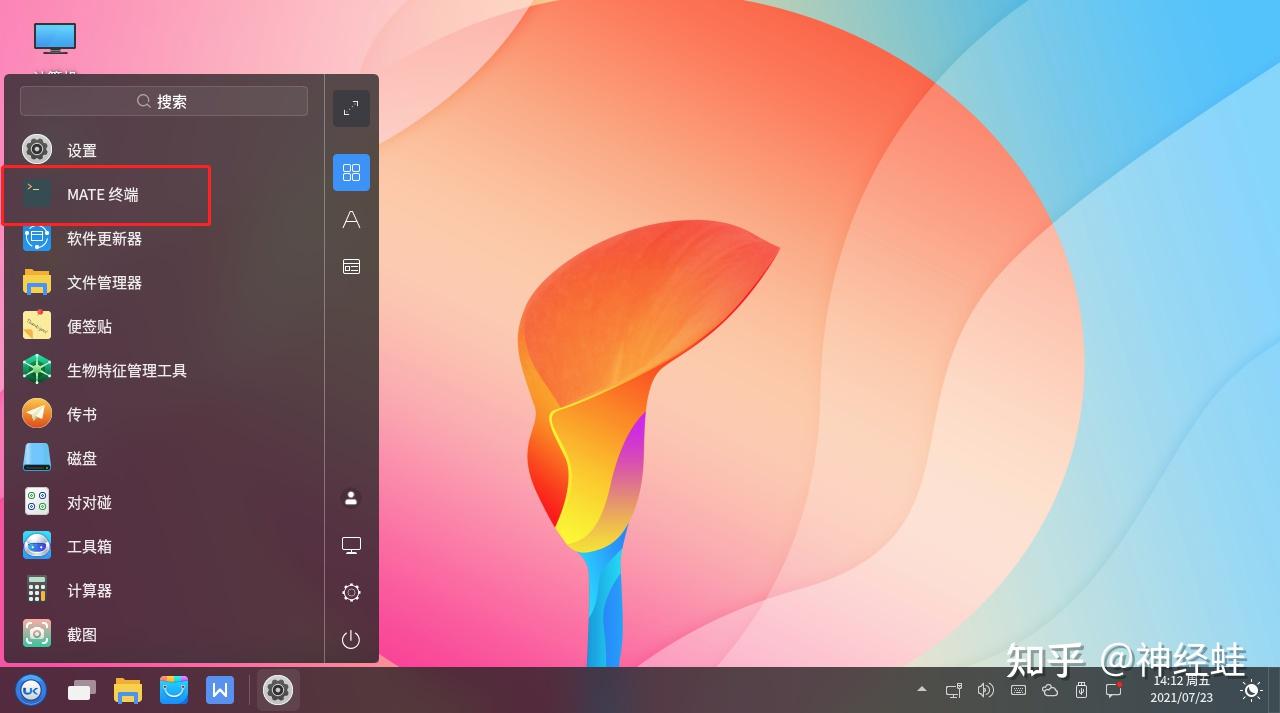Switch to alphabetical sorting view

[351, 219]
